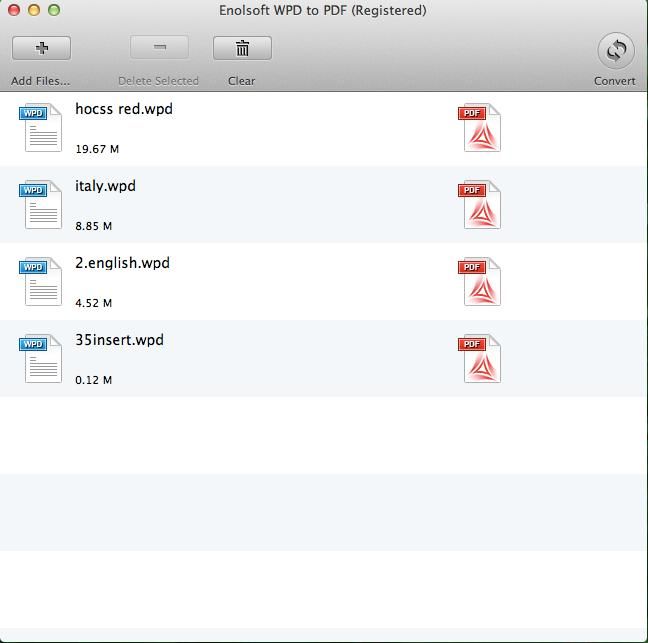Click the 19.67 M file size

97,149
